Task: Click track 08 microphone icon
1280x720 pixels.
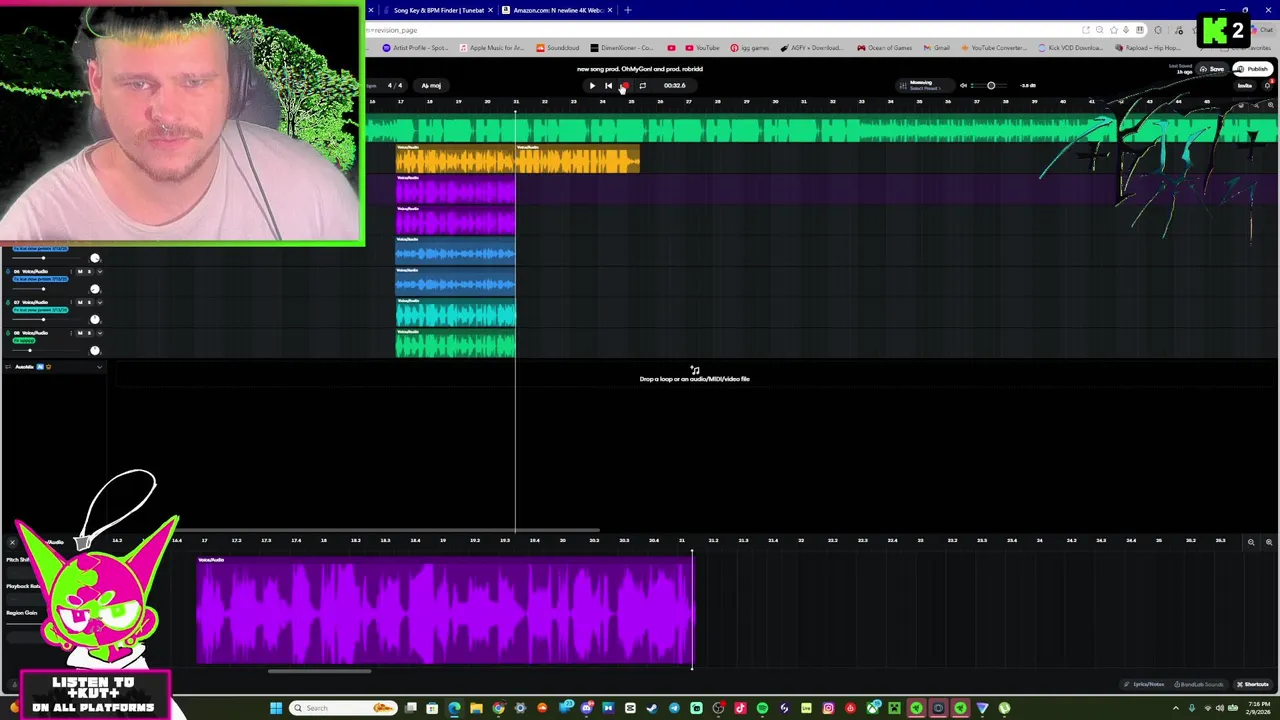Action: point(8,333)
